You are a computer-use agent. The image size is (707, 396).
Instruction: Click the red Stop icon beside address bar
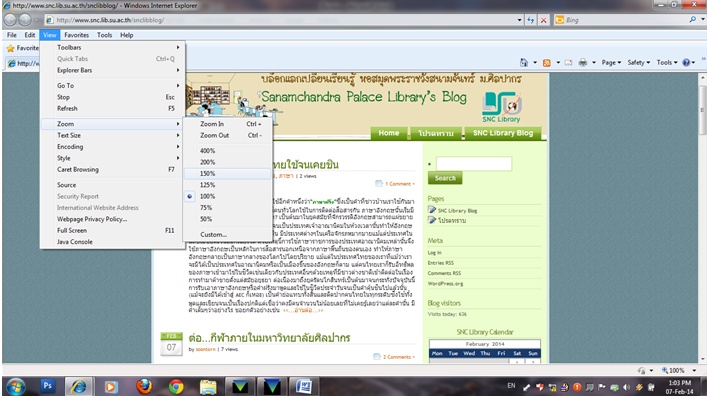coord(543,20)
